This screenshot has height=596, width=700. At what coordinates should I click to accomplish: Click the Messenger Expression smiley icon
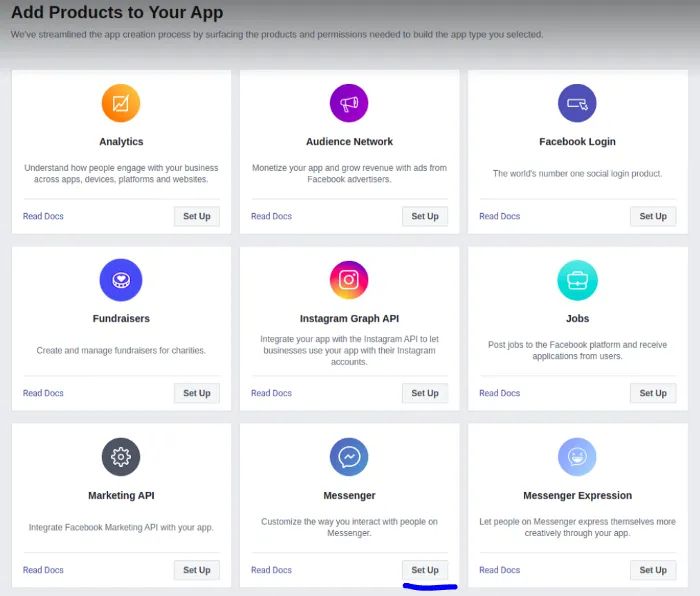pyautogui.click(x=577, y=457)
